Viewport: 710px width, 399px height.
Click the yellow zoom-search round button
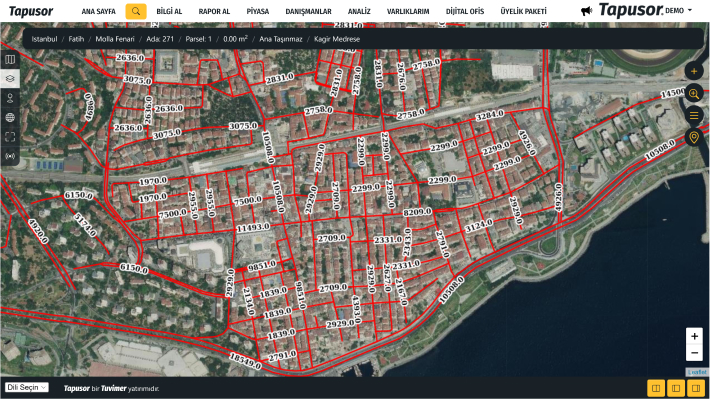pos(694,93)
